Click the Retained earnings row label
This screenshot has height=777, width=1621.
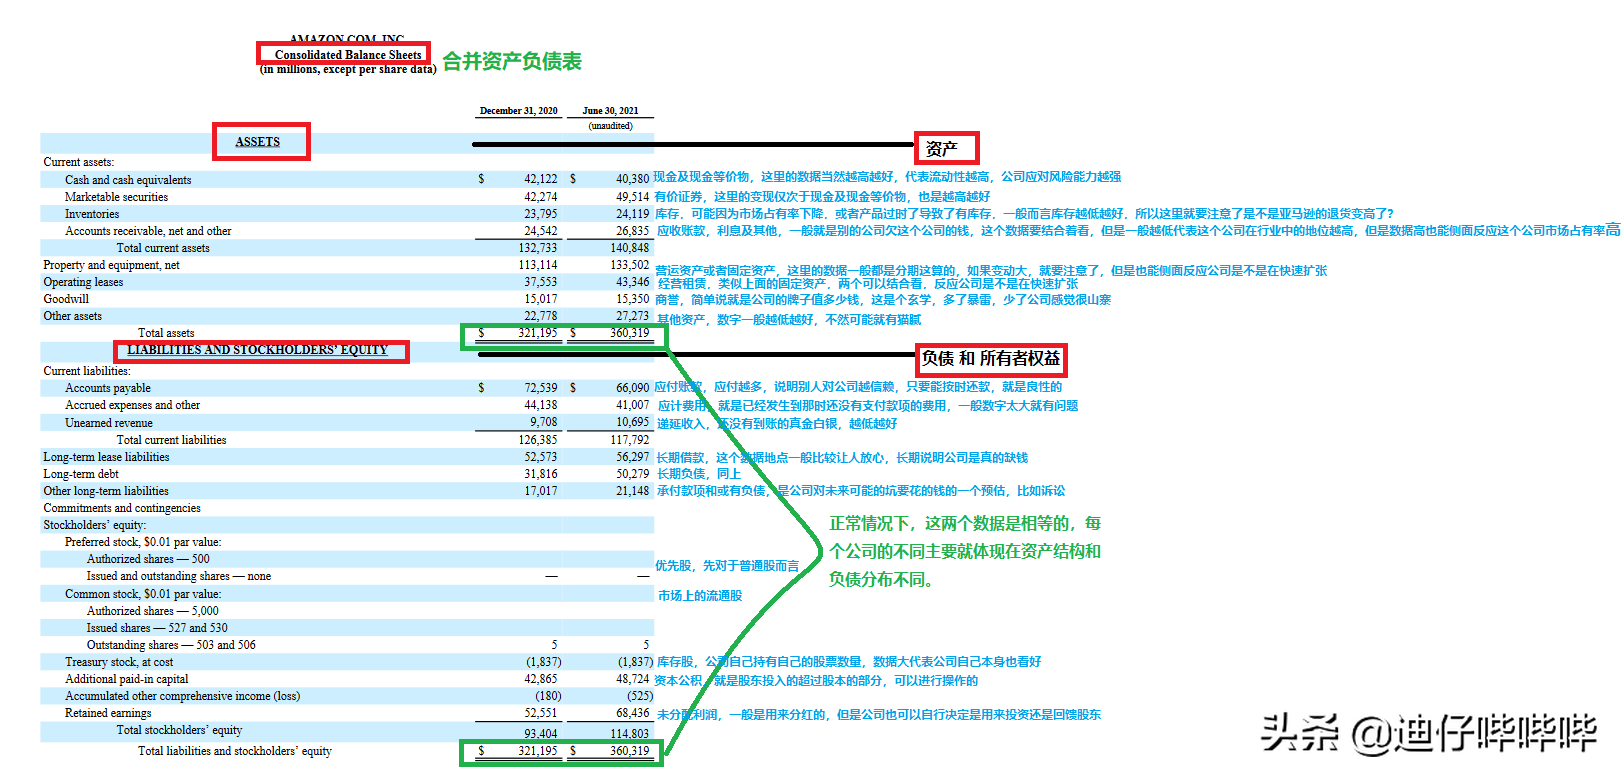tap(108, 713)
